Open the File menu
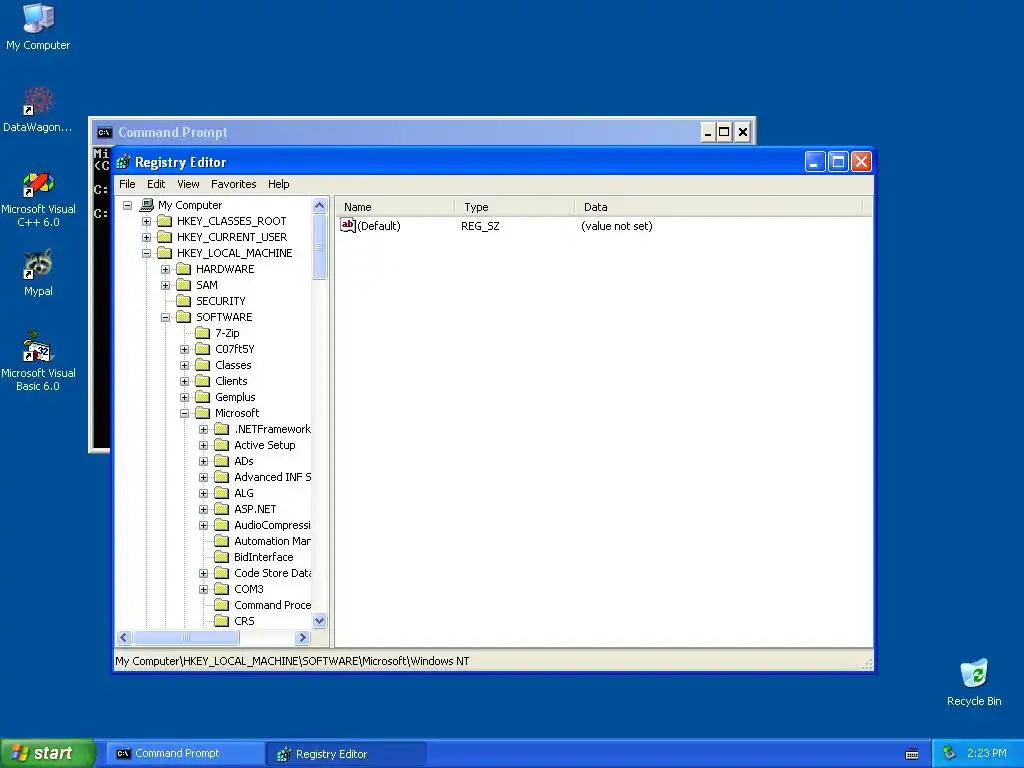 127,184
